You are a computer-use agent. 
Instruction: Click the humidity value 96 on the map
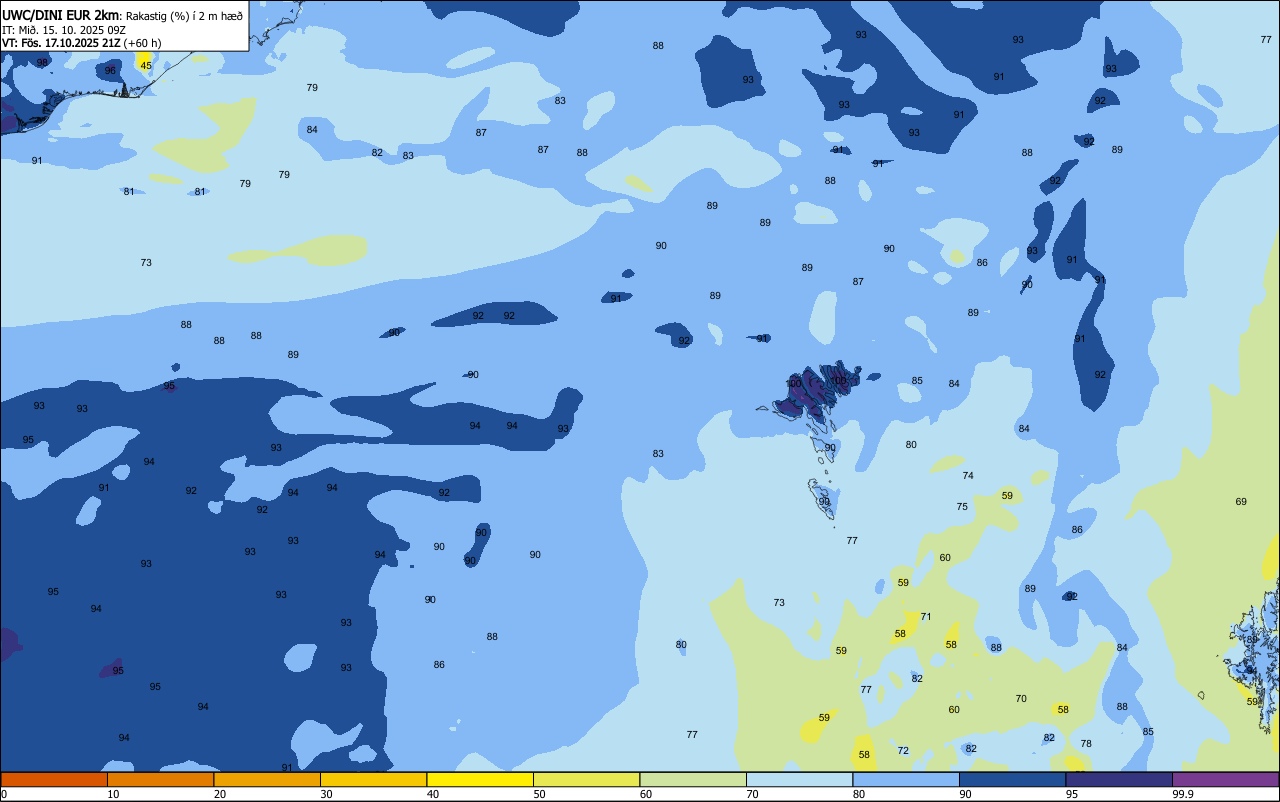[x=111, y=71]
